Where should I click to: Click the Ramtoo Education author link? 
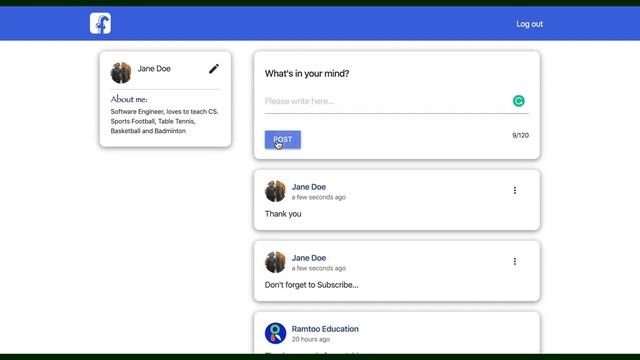tap(325, 329)
